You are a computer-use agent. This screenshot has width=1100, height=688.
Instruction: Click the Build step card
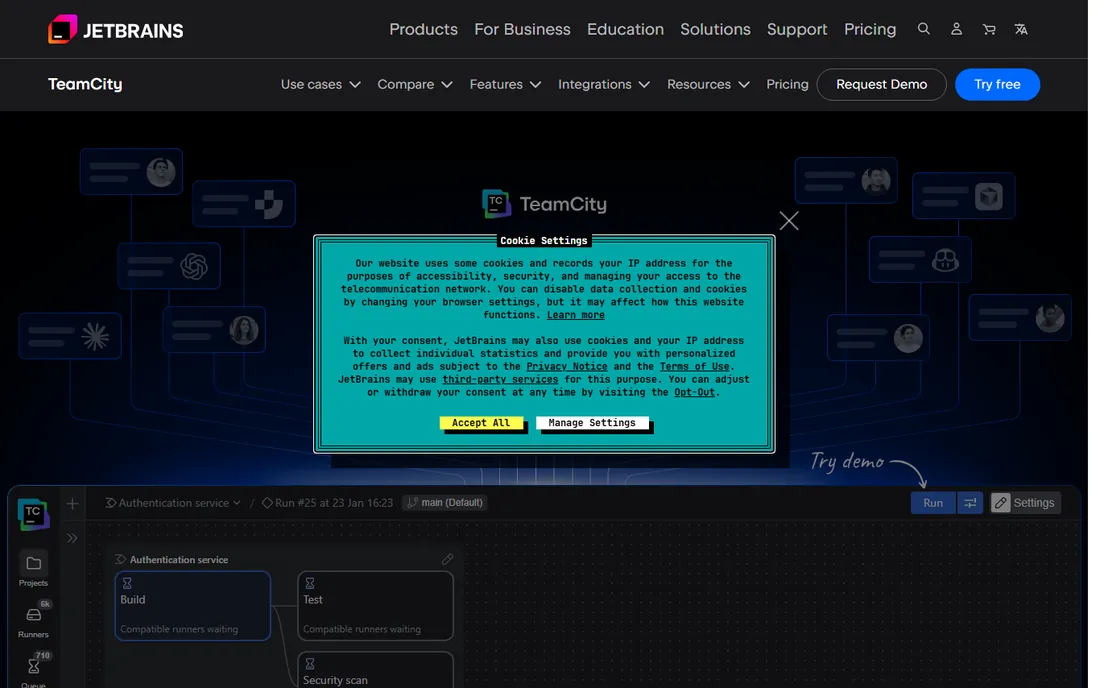(x=193, y=605)
